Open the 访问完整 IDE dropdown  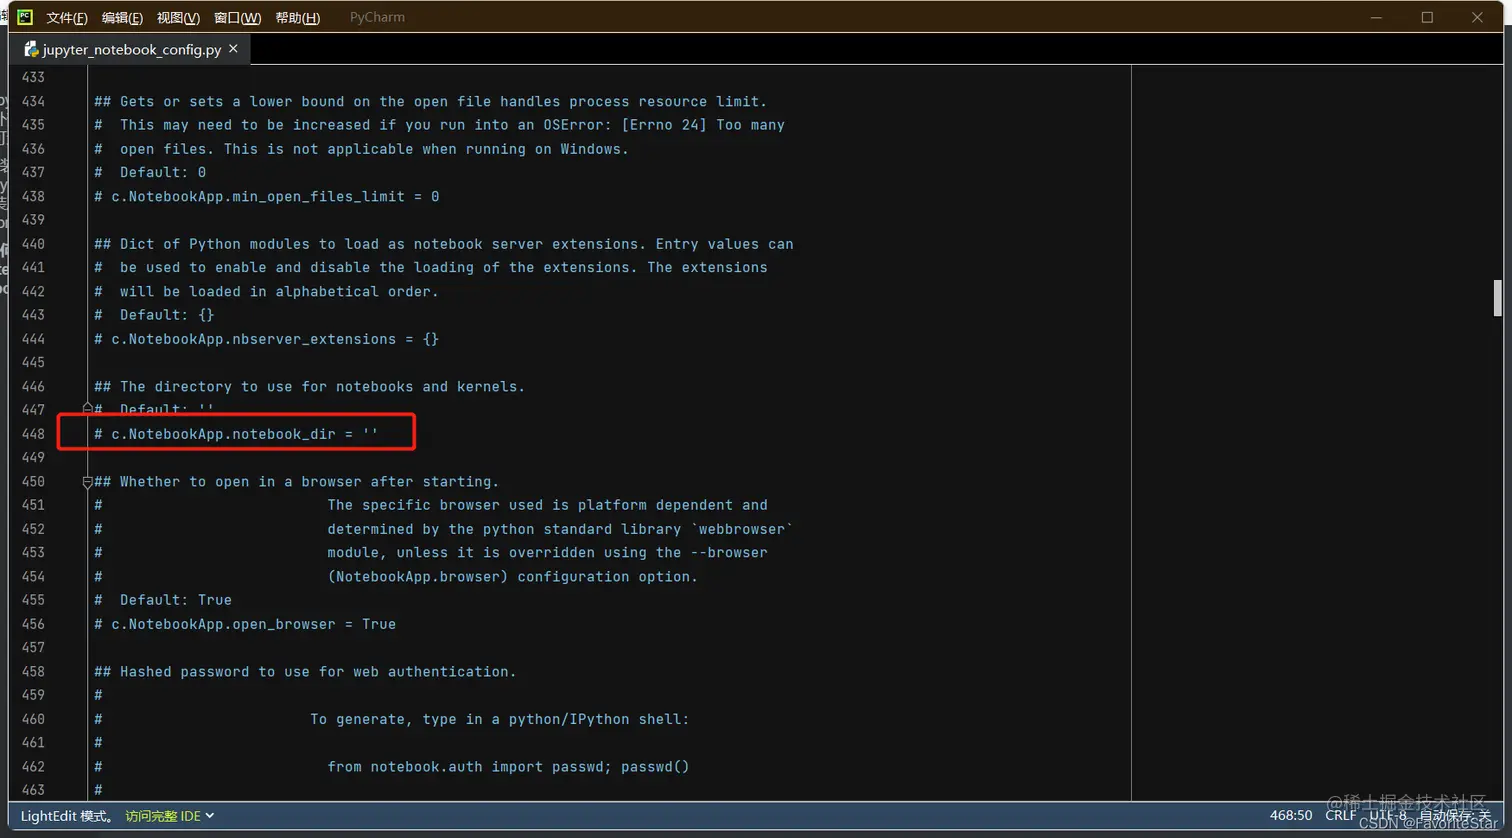[x=169, y=816]
